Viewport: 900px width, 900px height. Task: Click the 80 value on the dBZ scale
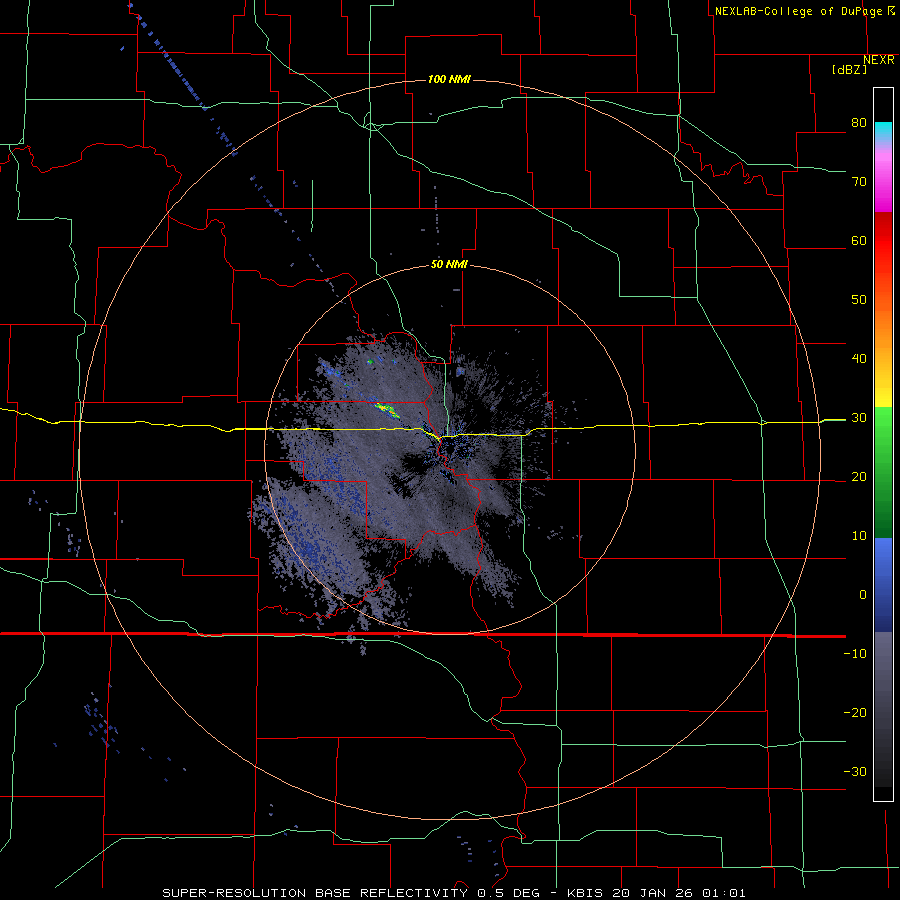coord(859,122)
